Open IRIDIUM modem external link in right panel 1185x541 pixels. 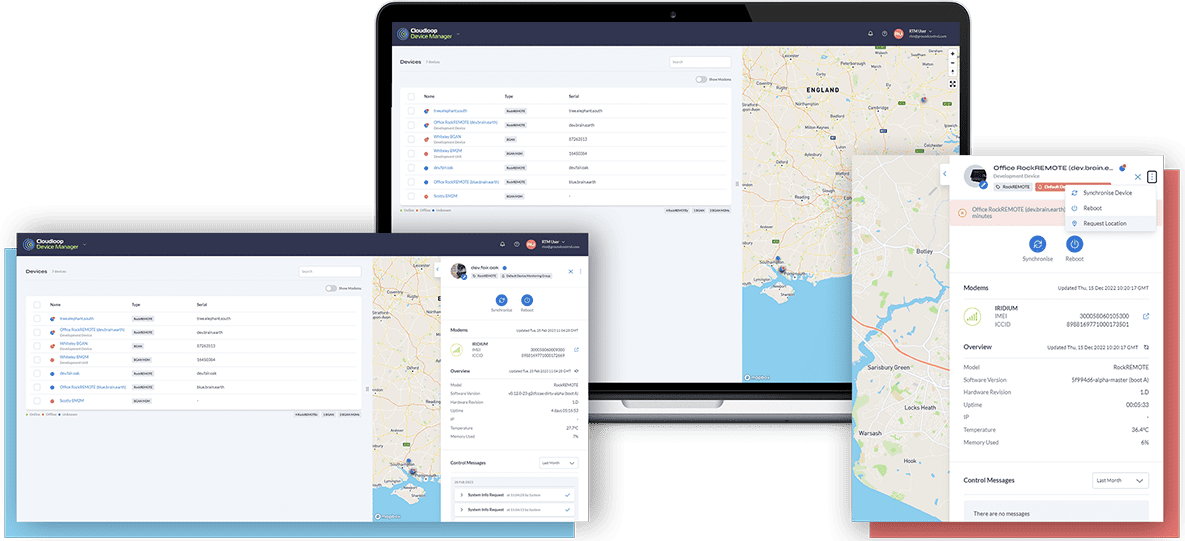pyautogui.click(x=1146, y=317)
